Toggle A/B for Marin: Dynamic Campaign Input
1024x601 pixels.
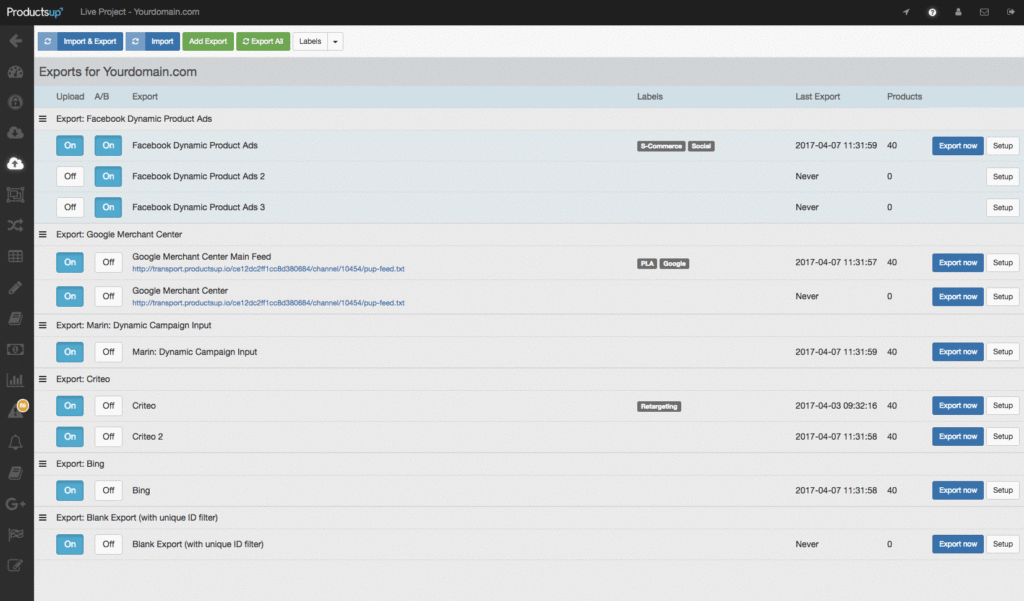(x=108, y=352)
